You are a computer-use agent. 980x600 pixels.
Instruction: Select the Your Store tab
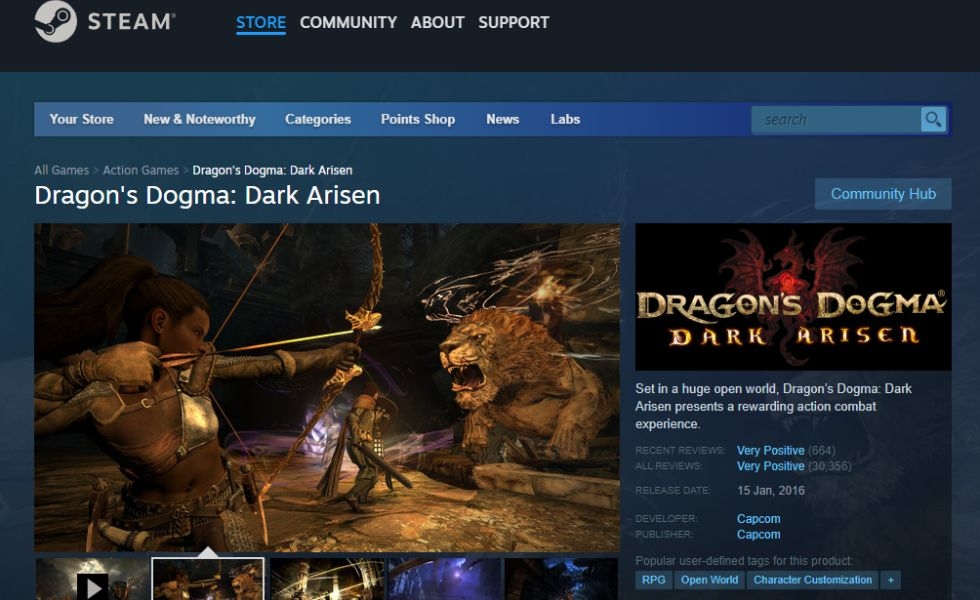pos(81,119)
